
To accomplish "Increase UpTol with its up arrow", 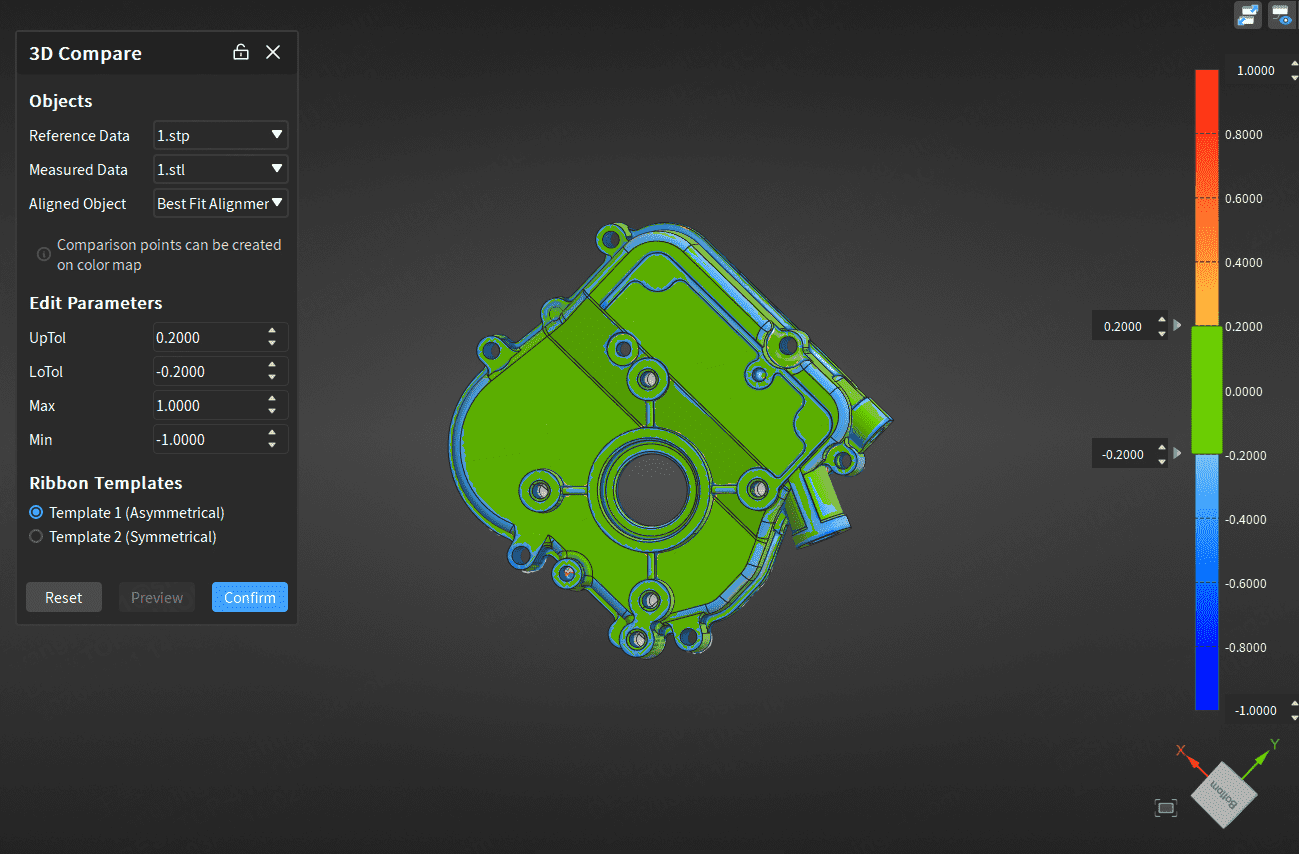I will tap(272, 331).
